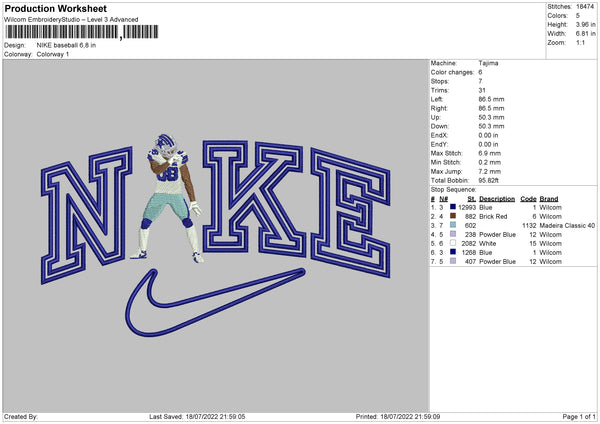The image size is (600, 424).
Task: Click the letter E in the design
Action: click(350, 212)
